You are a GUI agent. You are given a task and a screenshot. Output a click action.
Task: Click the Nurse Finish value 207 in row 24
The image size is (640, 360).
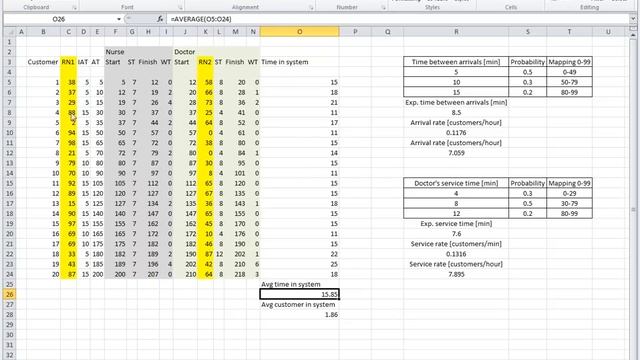click(149, 274)
